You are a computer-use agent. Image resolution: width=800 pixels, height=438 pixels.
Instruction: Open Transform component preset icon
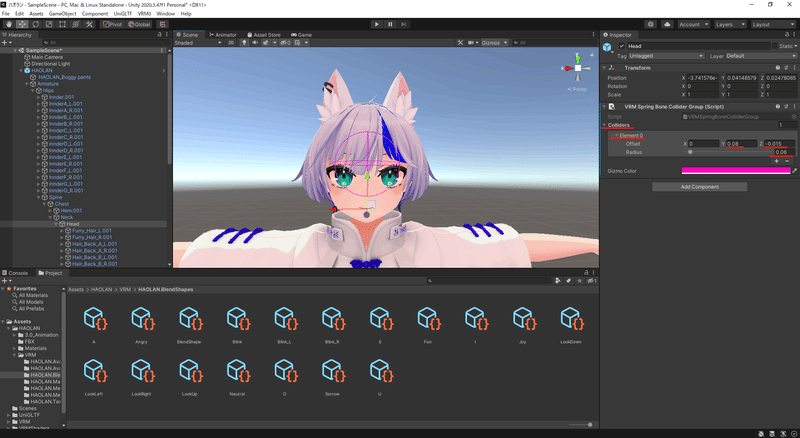[786, 67]
